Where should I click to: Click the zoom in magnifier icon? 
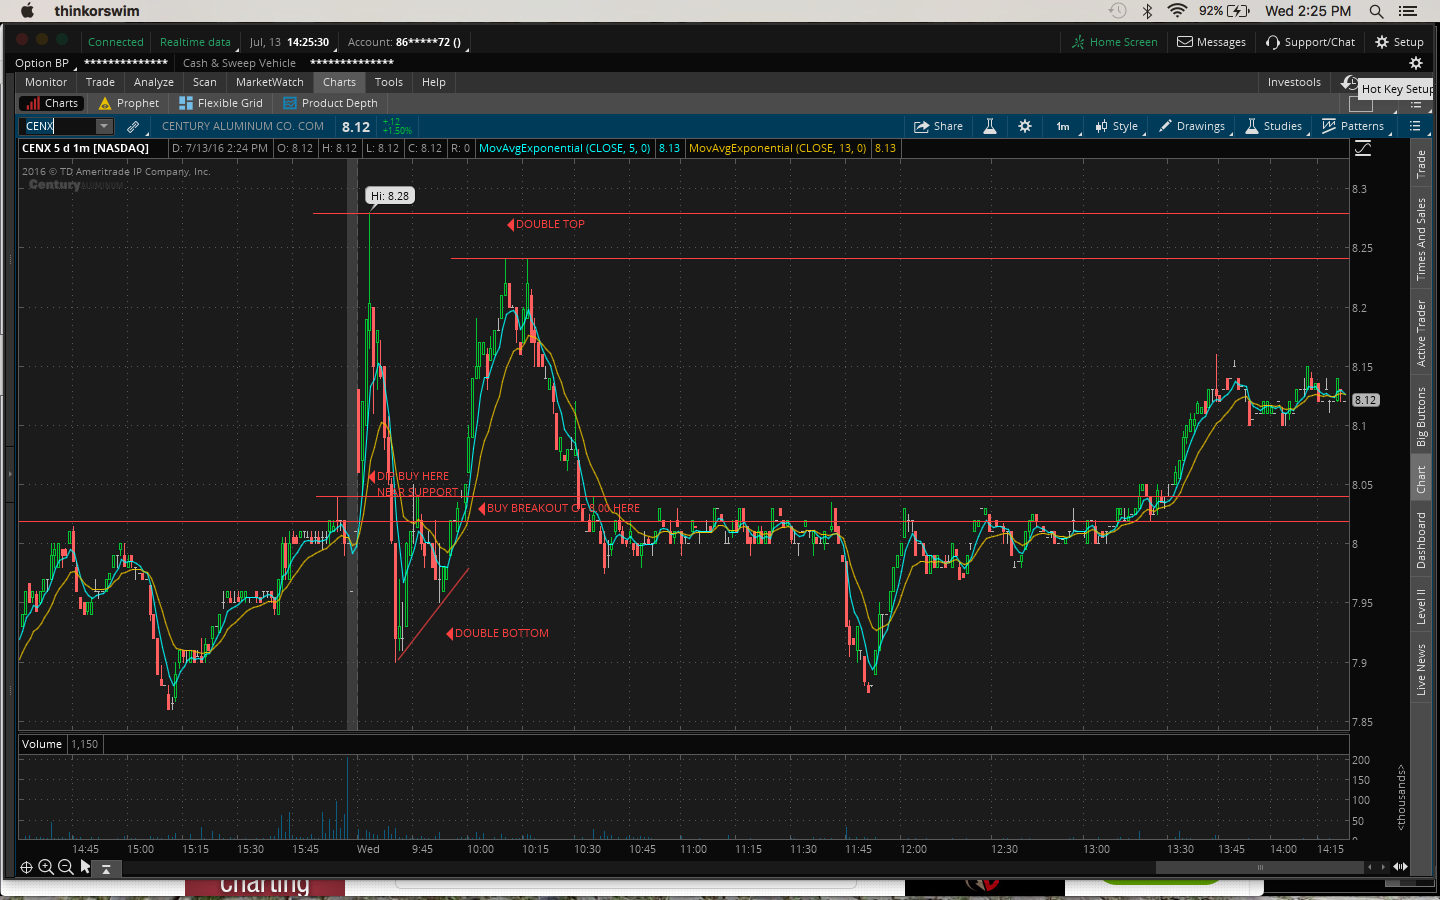coord(46,867)
